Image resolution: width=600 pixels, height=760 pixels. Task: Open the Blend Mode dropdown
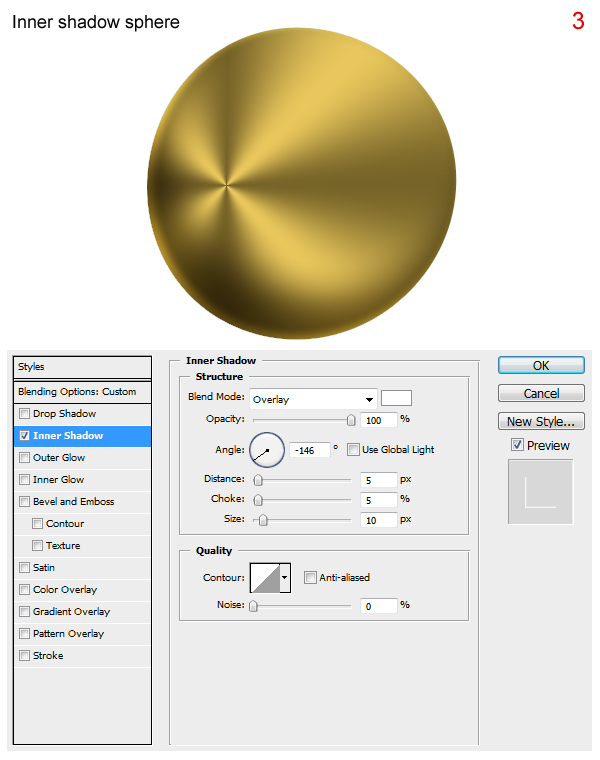pyautogui.click(x=313, y=399)
